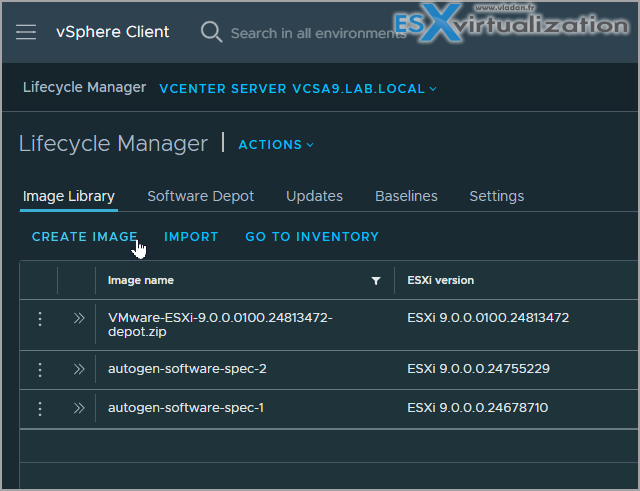Viewport: 640px width, 491px height.
Task: Click the ESXi 9.0.0.0.24678710 version cell
Action: point(478,407)
